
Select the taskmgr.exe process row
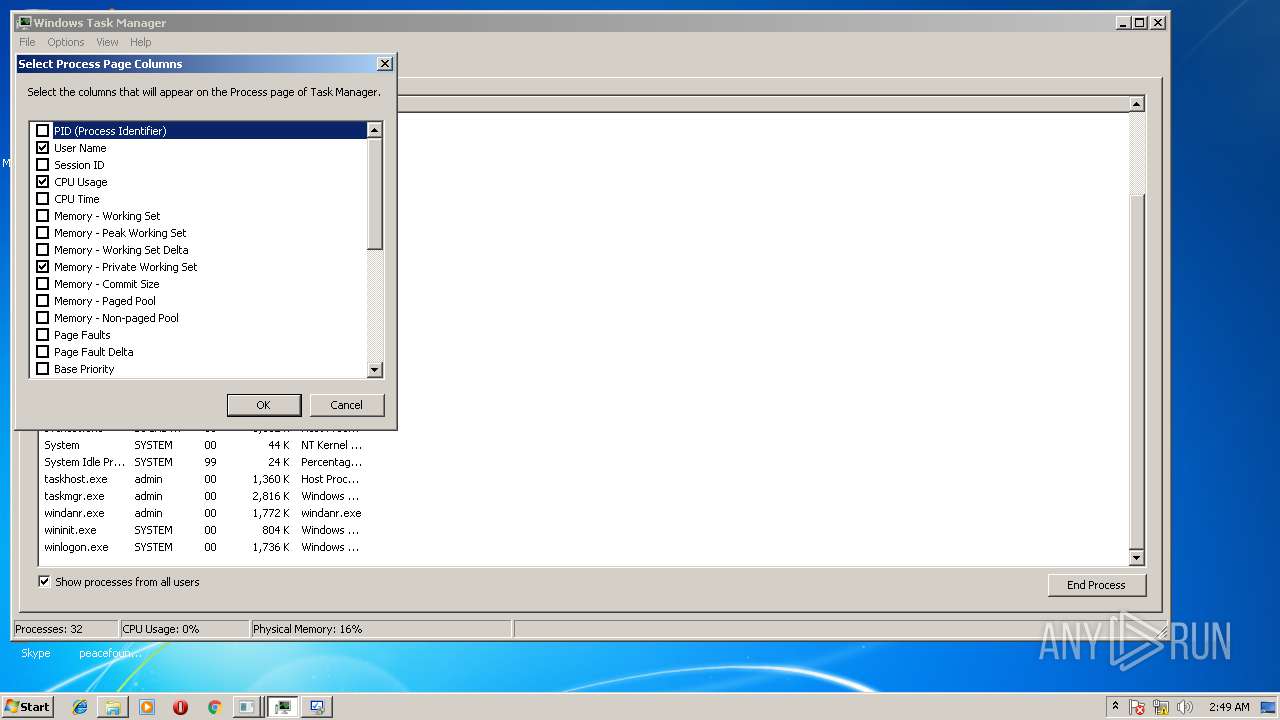coord(203,496)
